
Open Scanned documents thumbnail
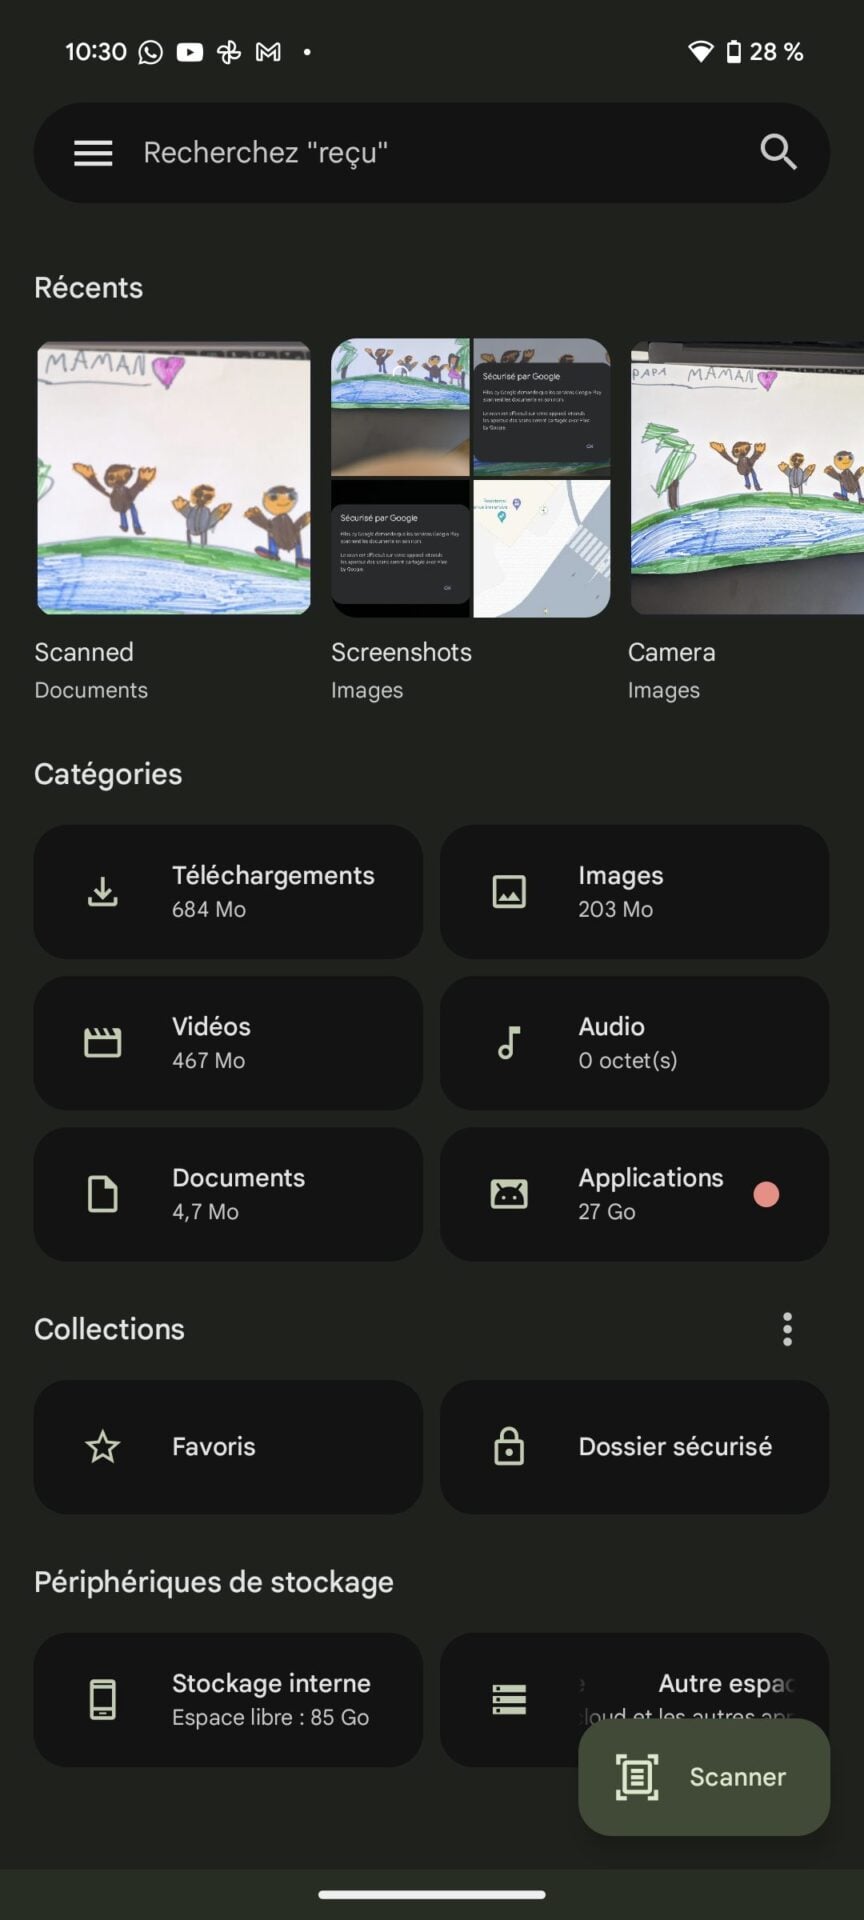click(x=173, y=478)
